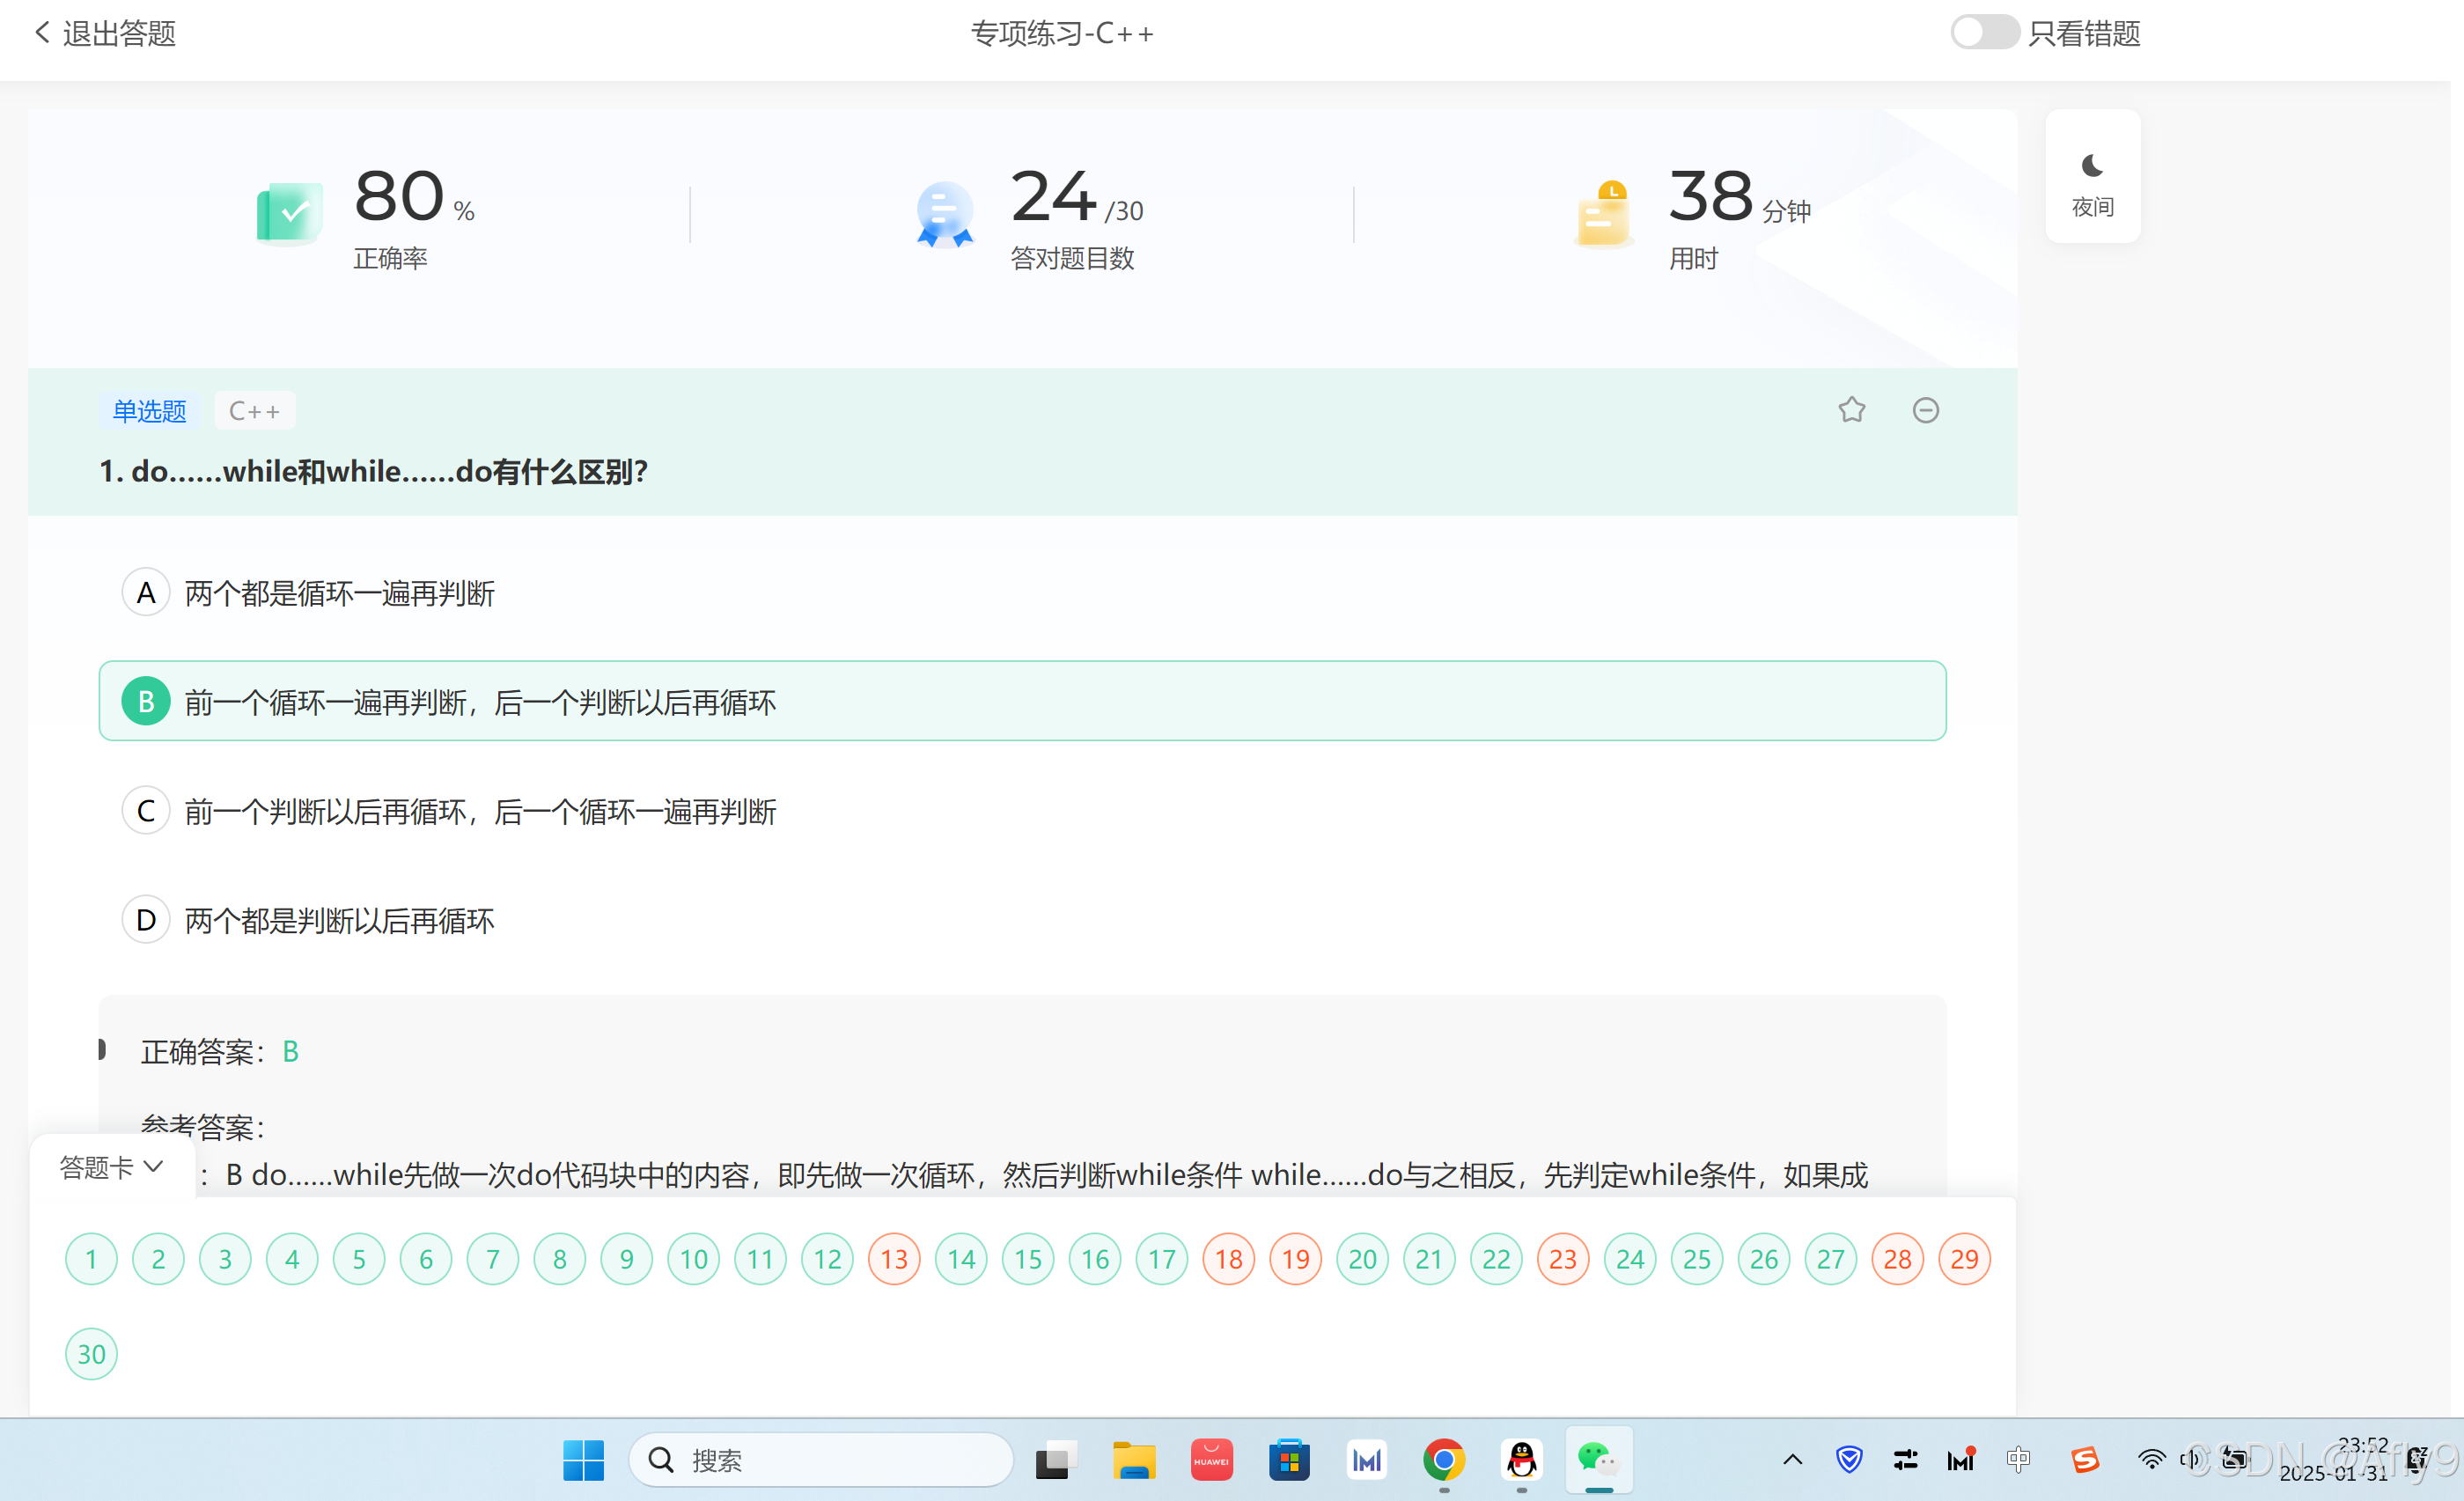Jump to wrong question 23

click(1562, 1259)
